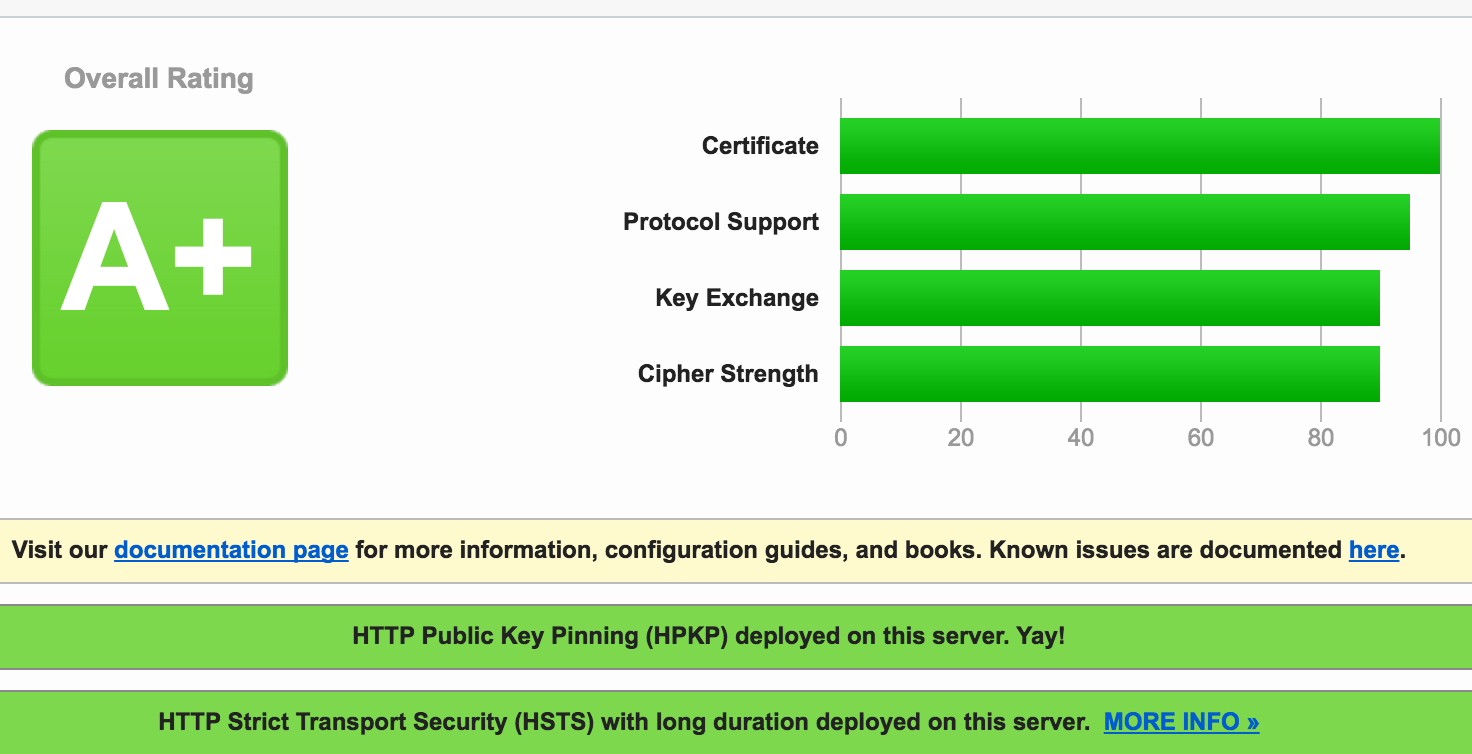Viewport: 1472px width, 754px height.
Task: Click the yellow documentation info banner
Action: (x=735, y=550)
